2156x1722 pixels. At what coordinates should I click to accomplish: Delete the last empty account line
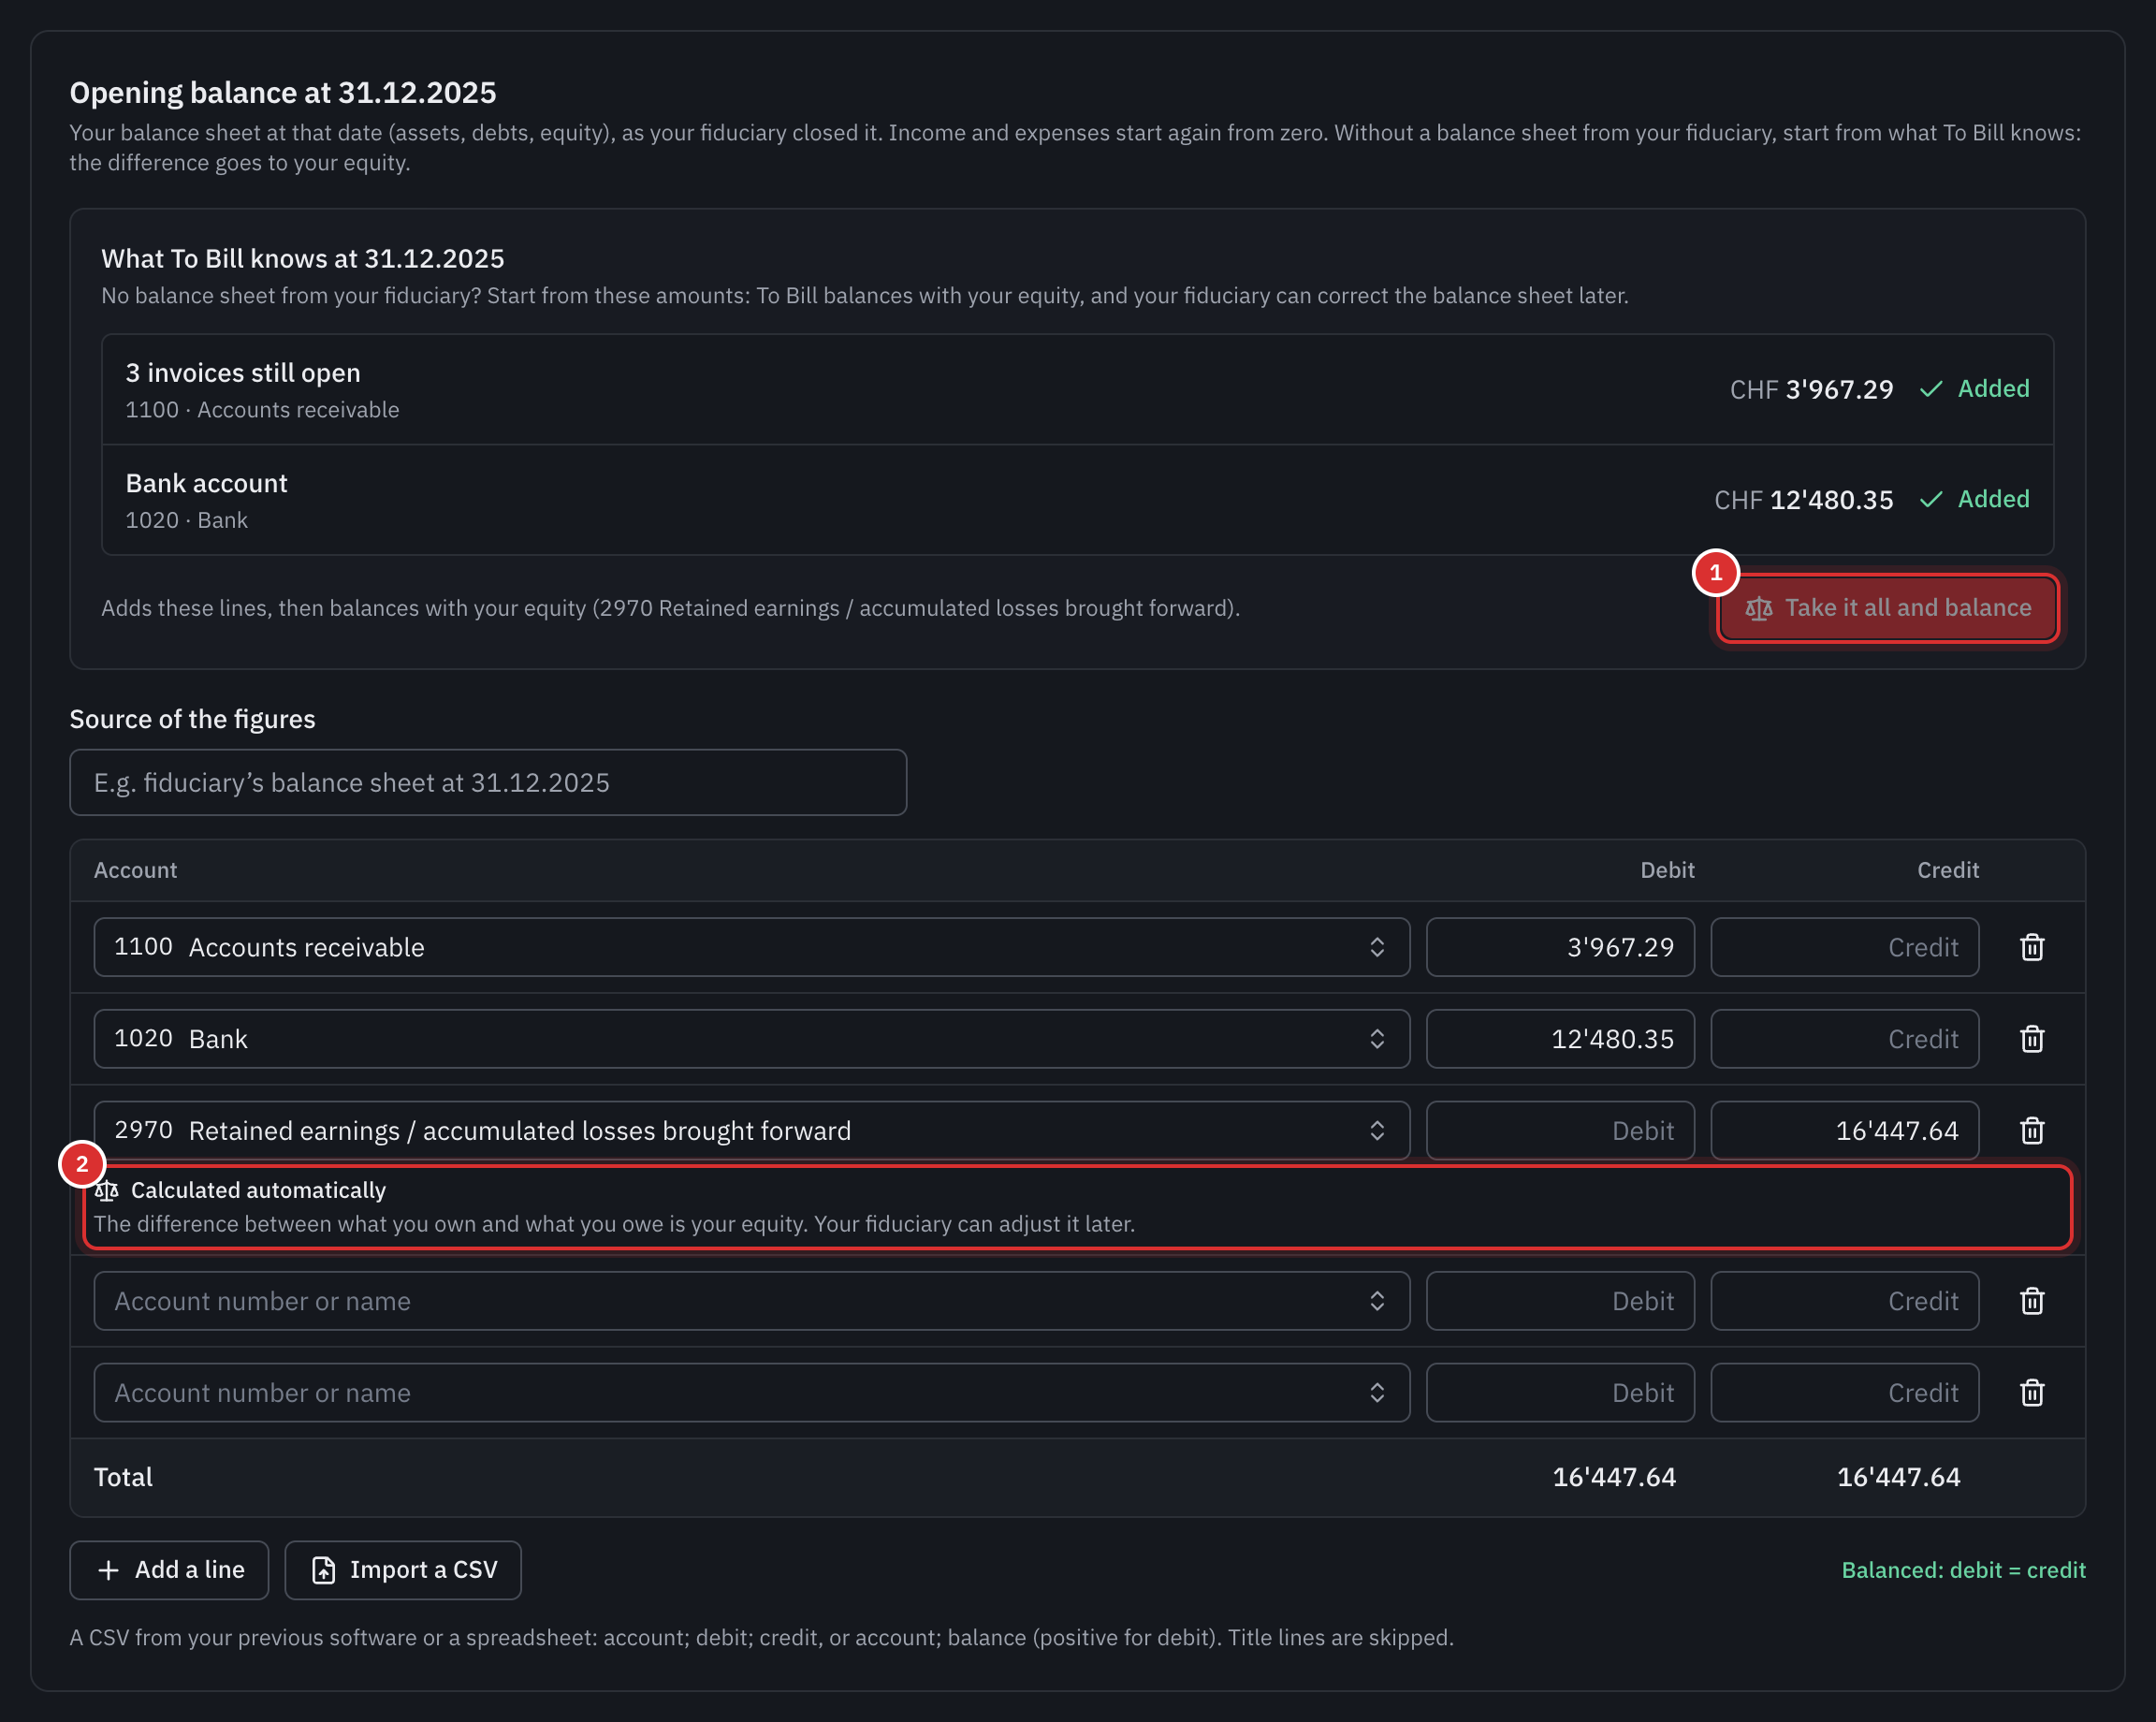[2031, 1393]
